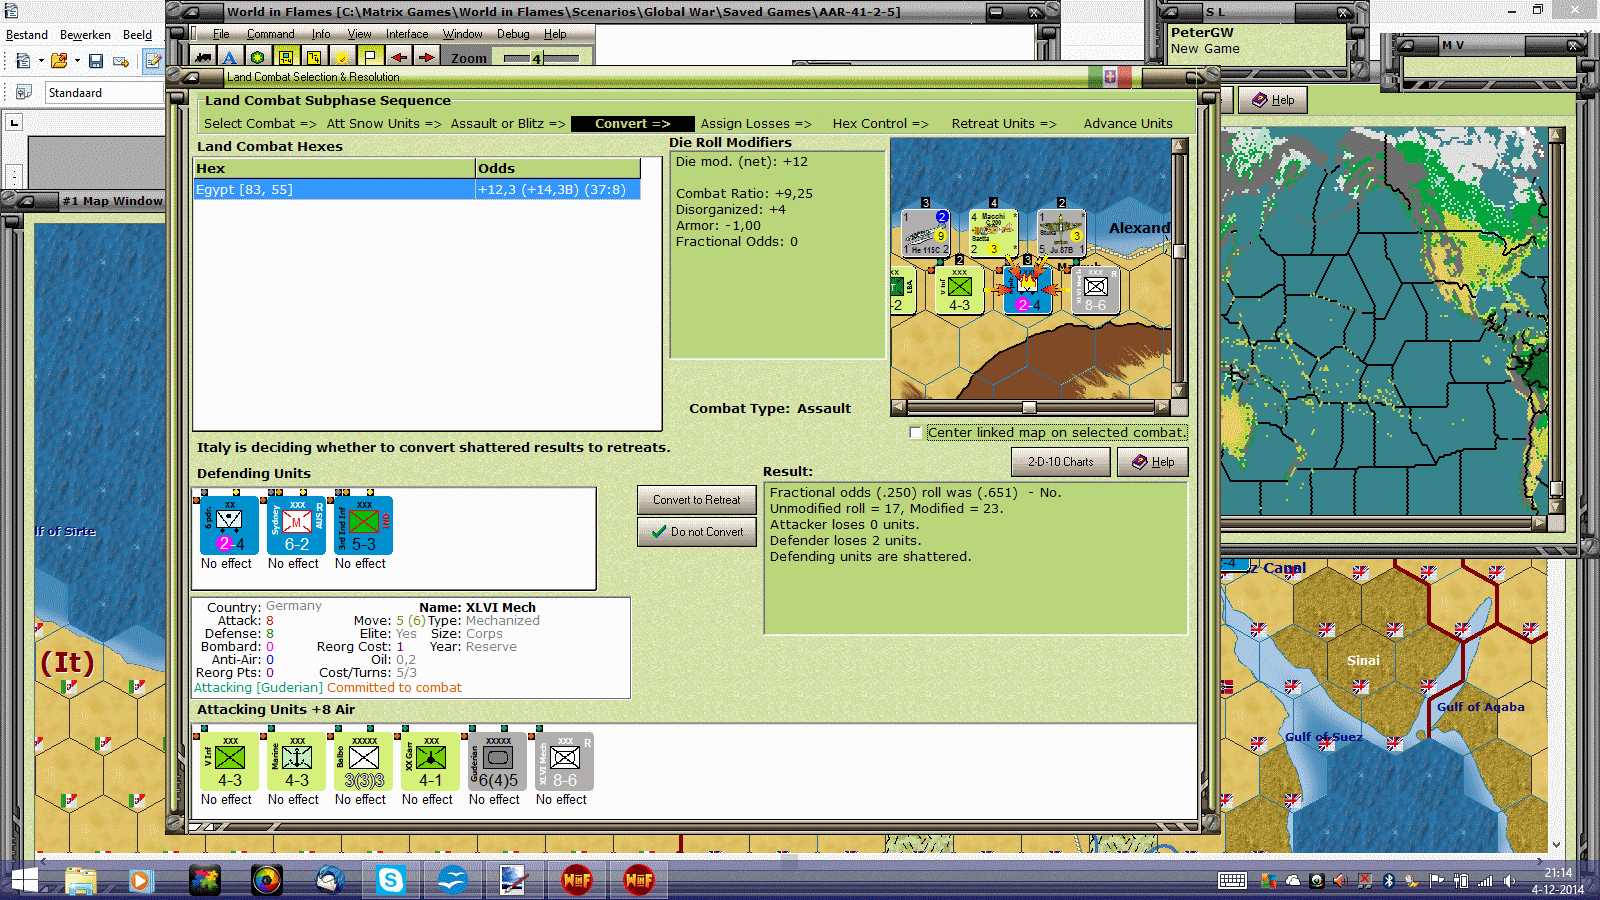Image resolution: width=1600 pixels, height=900 pixels.
Task: Click the save icon in background editor
Action: coord(96,61)
